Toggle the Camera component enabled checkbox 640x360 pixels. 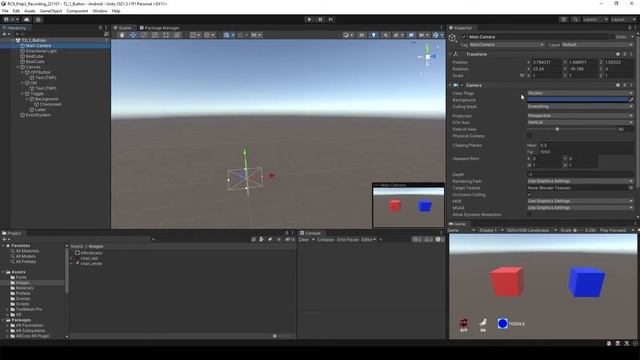(x=462, y=85)
